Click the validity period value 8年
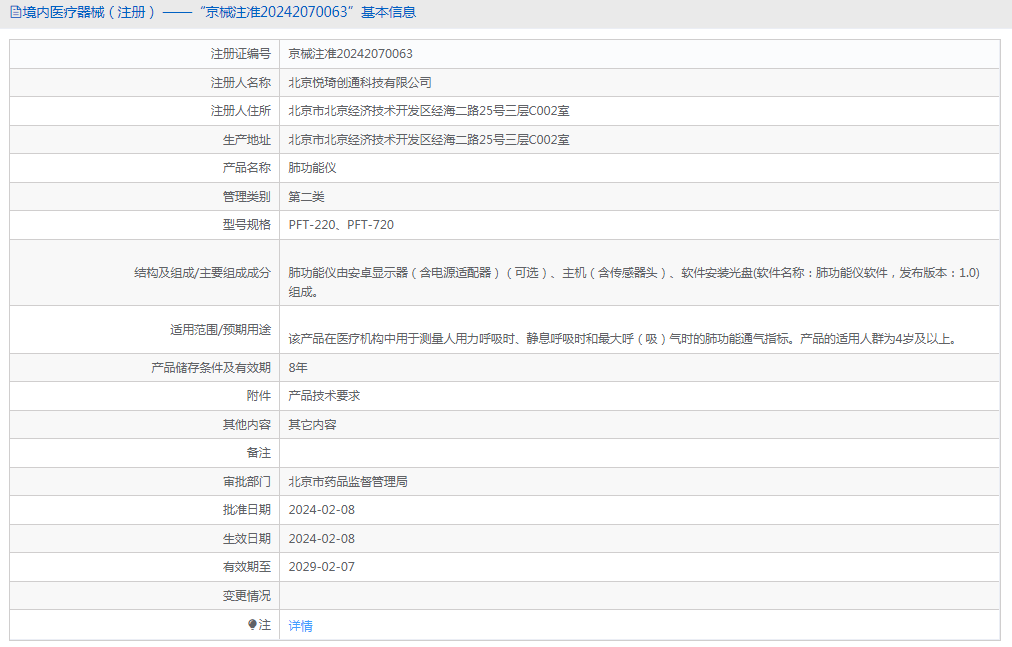Screen dimensions: 1012x647 pyautogui.click(x=298, y=368)
